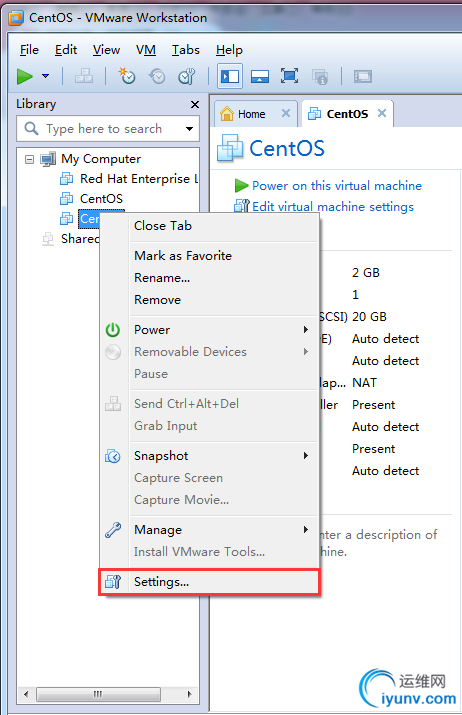Click the Manage wrench icon in context menu

(113, 530)
